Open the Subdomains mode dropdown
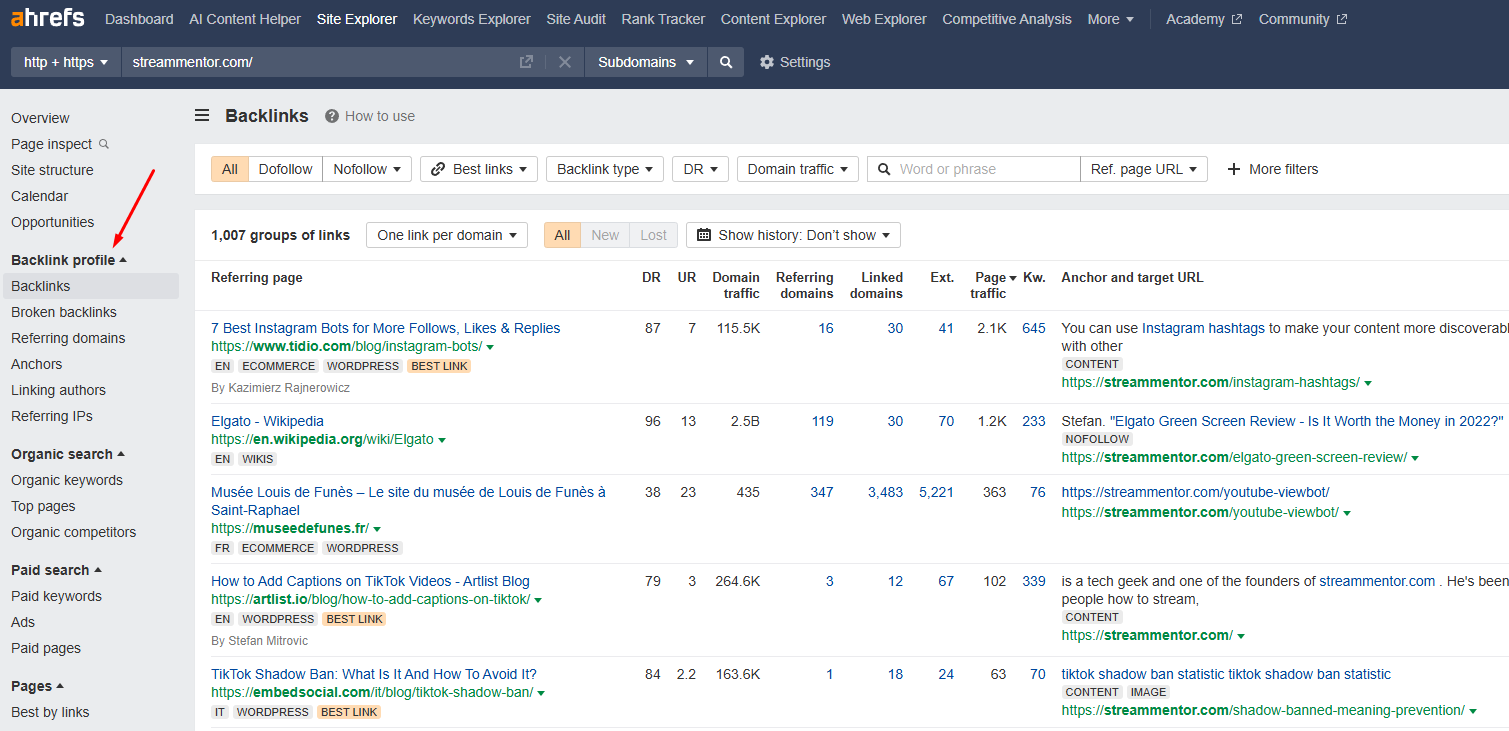 [646, 62]
